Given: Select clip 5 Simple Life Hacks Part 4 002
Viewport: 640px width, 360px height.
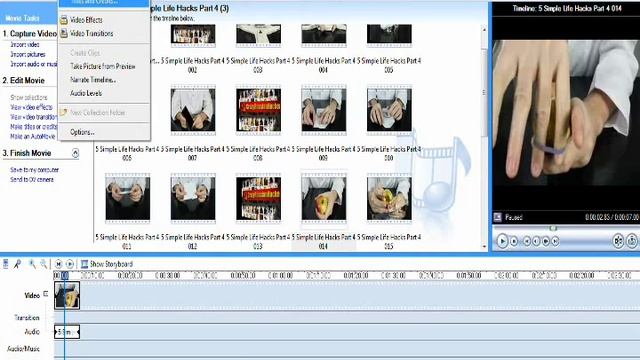Looking at the screenshot, I should [x=193, y=35].
